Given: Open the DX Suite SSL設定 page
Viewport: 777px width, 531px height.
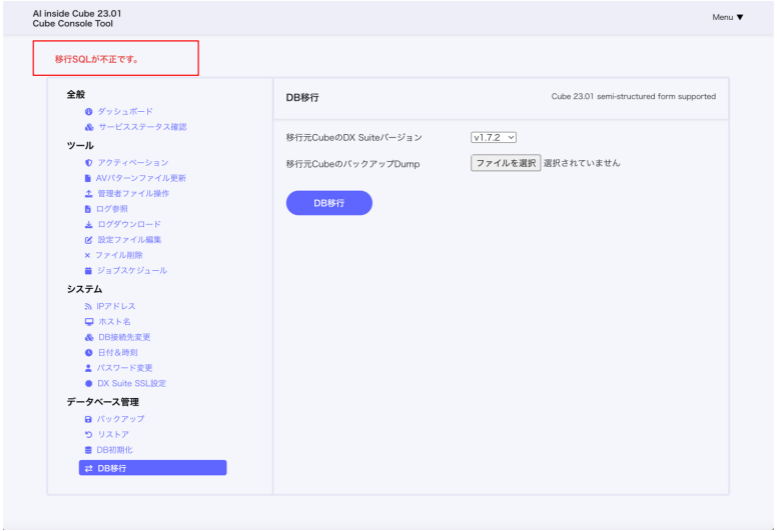Looking at the screenshot, I should tap(131, 383).
